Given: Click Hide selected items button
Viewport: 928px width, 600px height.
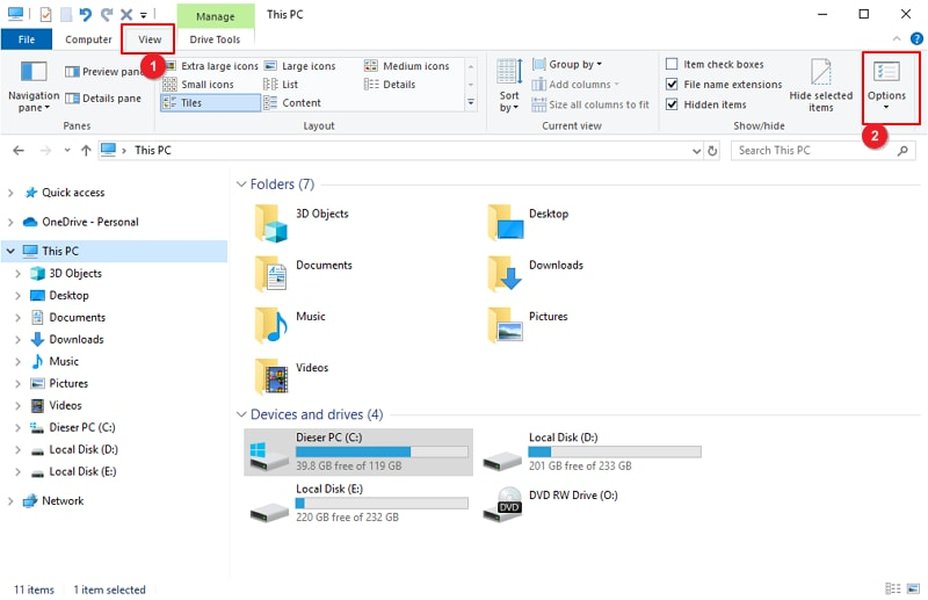Looking at the screenshot, I should [x=821, y=86].
